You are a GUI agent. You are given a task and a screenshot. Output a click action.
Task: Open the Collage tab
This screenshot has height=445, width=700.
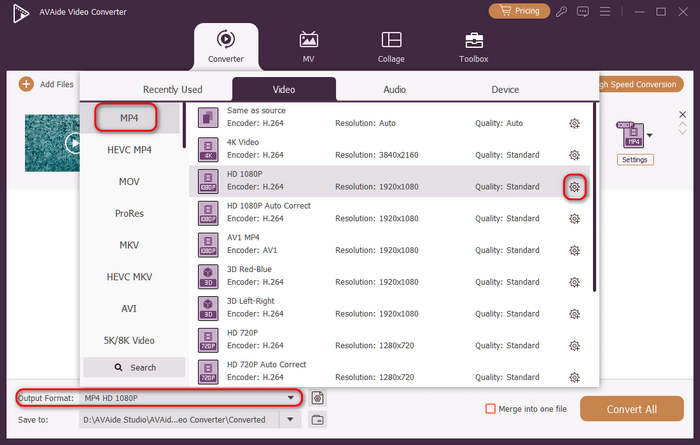[x=391, y=46]
